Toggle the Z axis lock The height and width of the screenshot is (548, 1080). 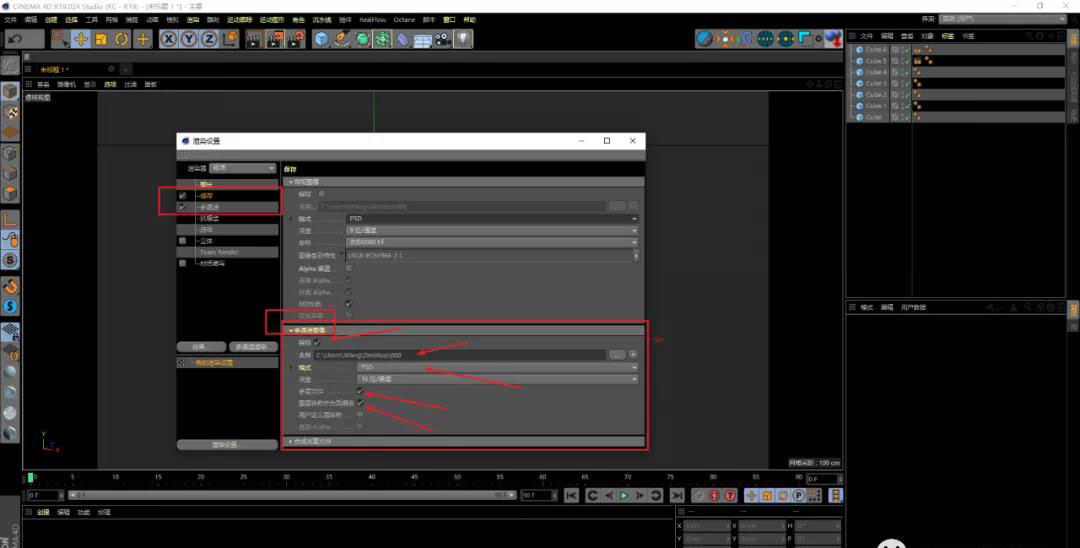(x=209, y=39)
